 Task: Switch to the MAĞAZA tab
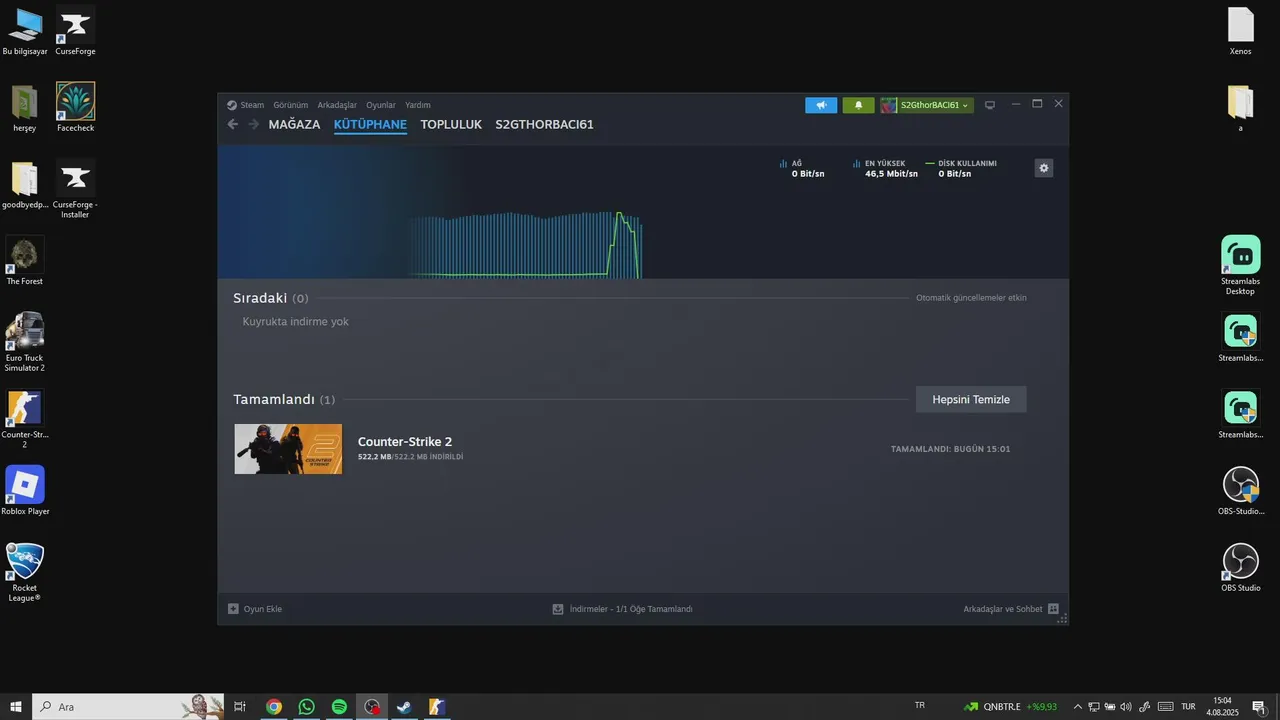[x=294, y=125]
